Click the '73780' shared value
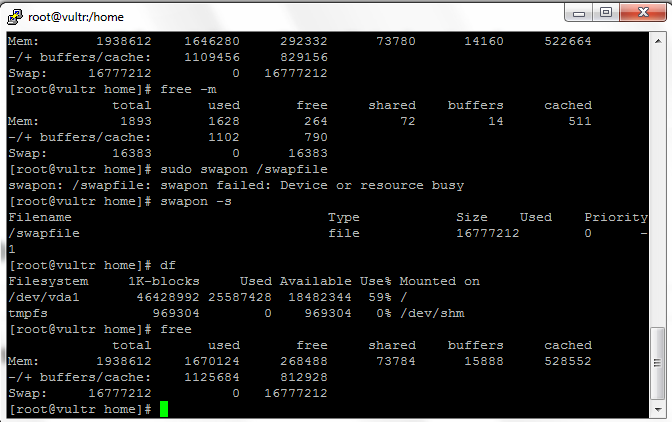The height and width of the screenshot is (422, 672). 396,42
